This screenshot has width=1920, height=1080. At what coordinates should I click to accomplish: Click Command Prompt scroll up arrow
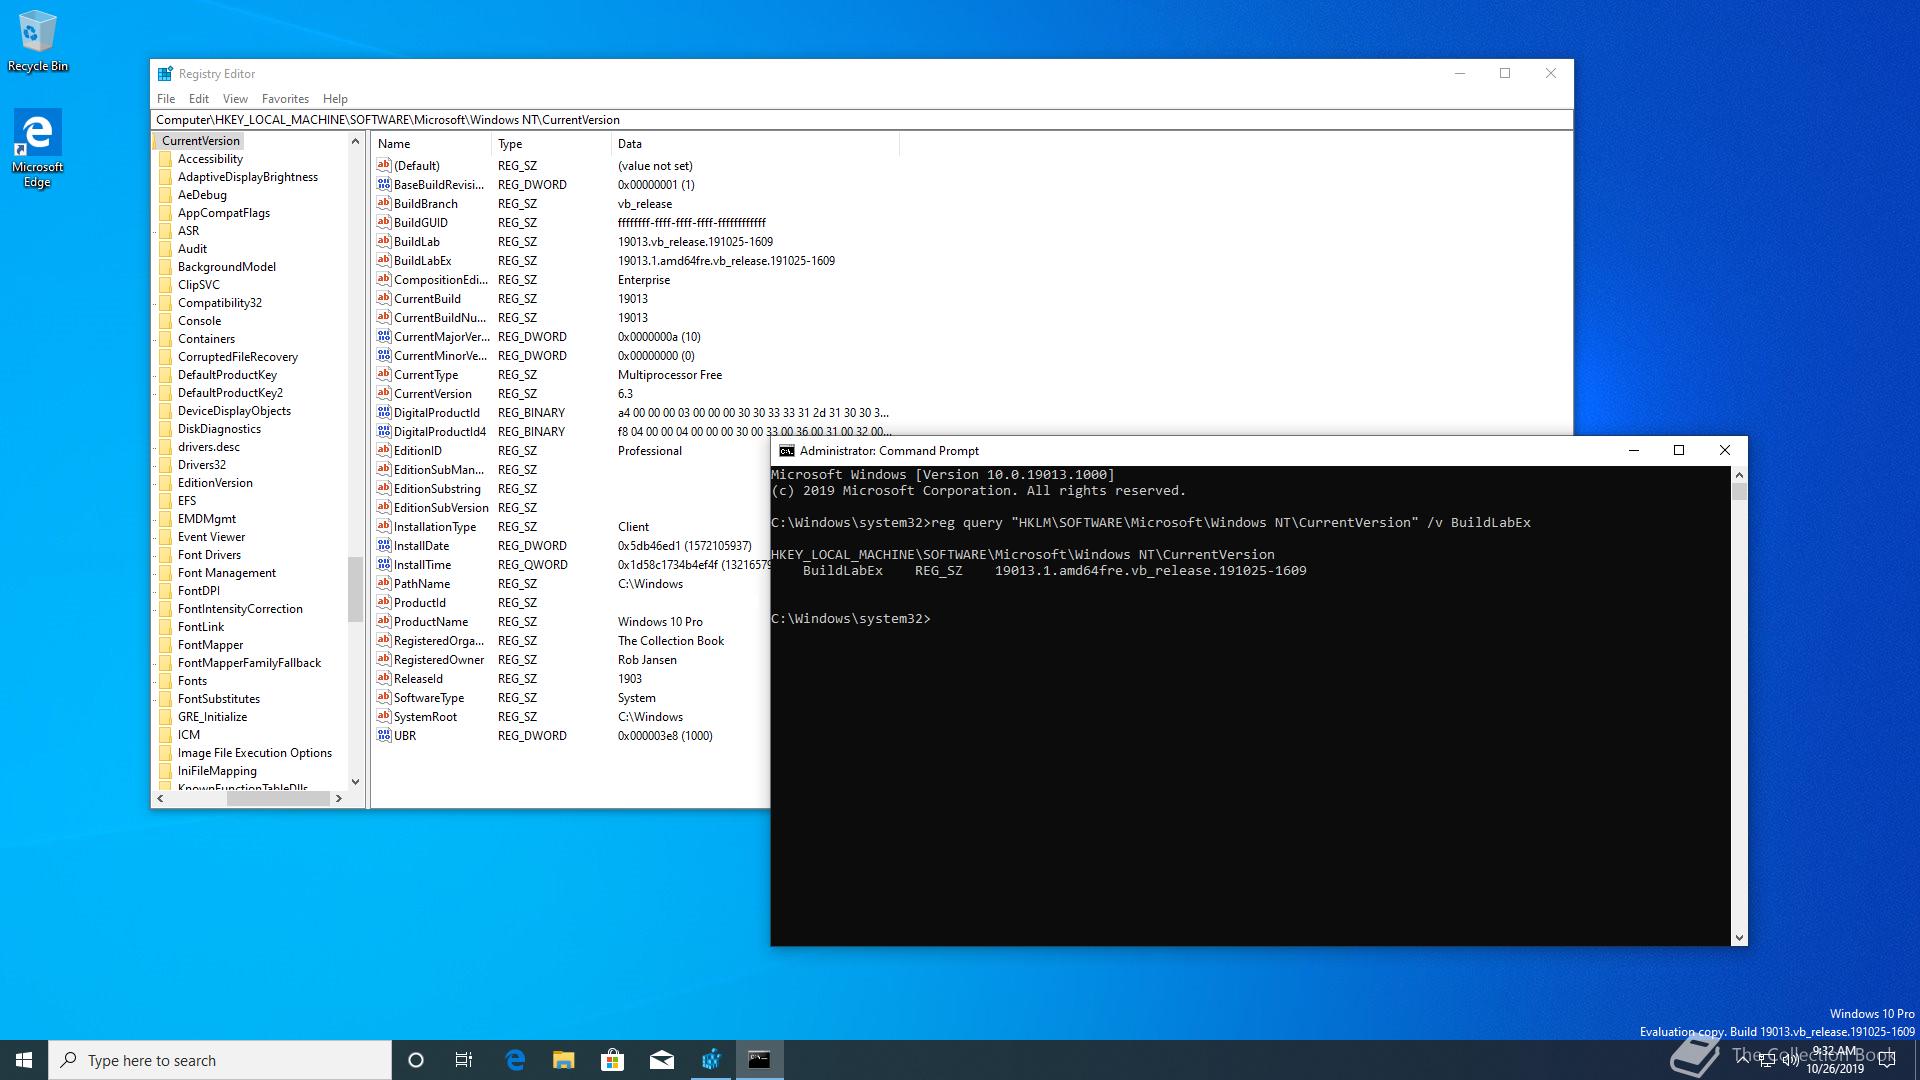tap(1739, 475)
